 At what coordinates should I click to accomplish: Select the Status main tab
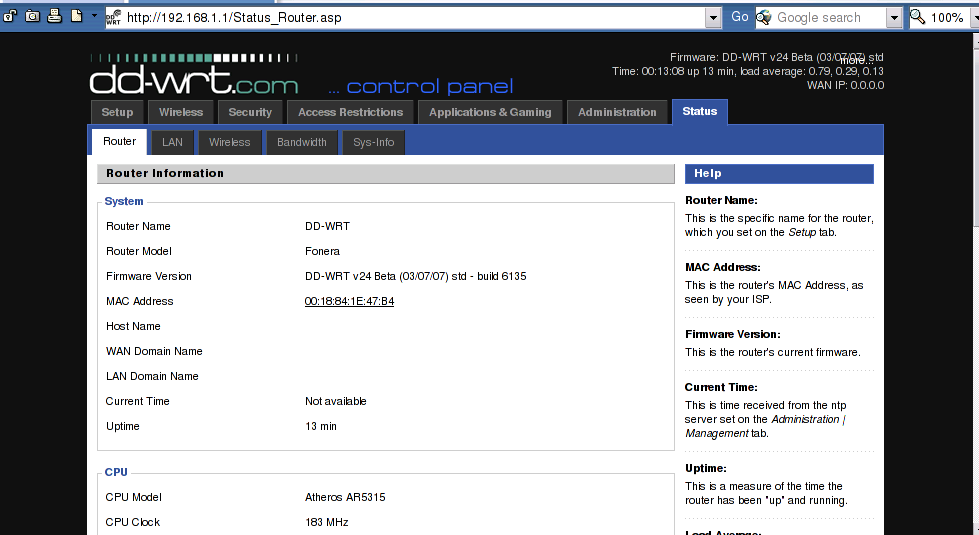[699, 112]
